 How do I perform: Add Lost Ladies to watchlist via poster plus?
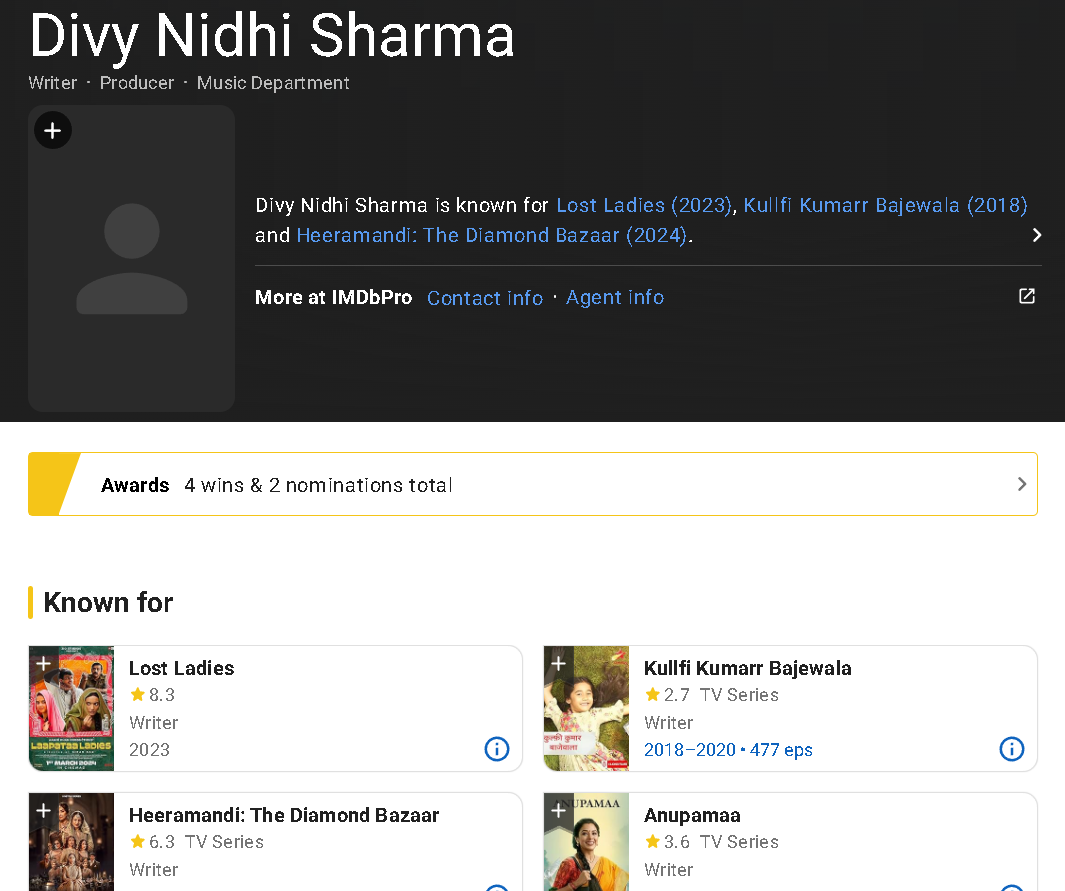tap(43, 663)
